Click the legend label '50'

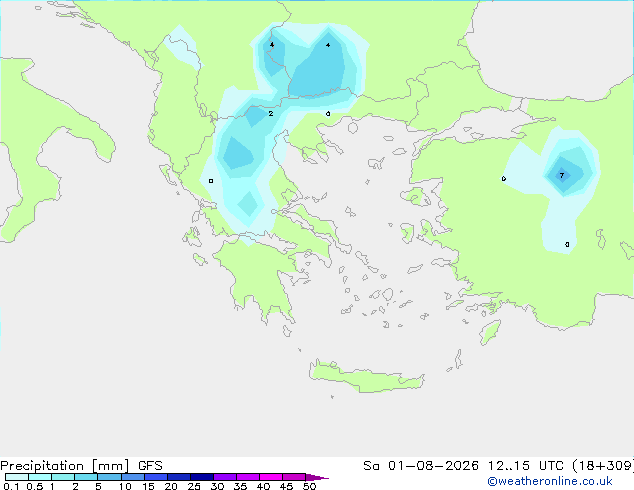309,486
